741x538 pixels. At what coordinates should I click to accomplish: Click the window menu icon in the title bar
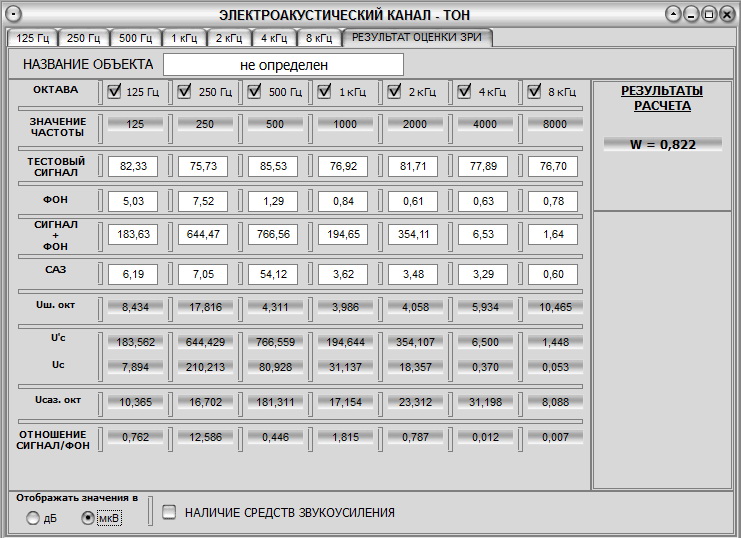[x=13, y=15]
